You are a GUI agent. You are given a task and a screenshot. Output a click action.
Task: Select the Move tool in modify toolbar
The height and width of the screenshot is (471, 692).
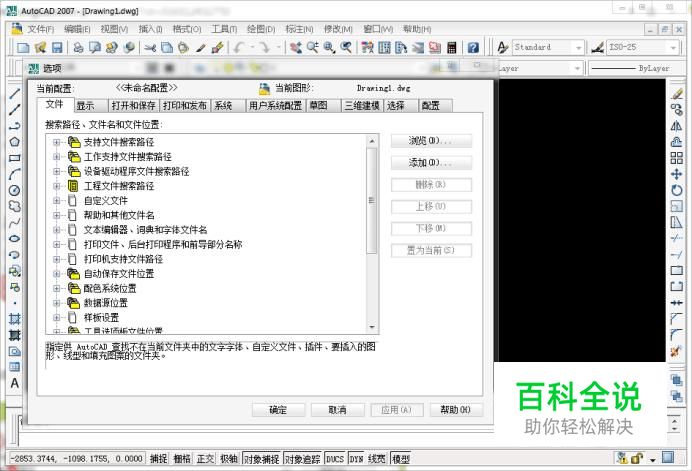[x=677, y=174]
